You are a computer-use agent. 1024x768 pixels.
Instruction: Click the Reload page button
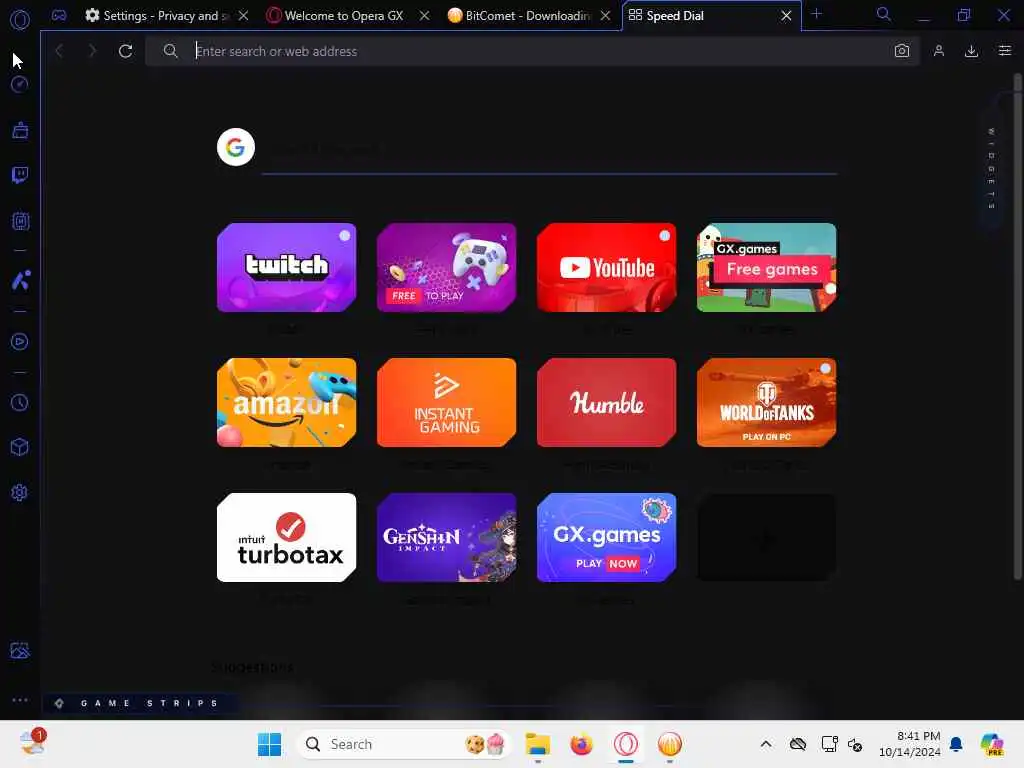point(125,51)
